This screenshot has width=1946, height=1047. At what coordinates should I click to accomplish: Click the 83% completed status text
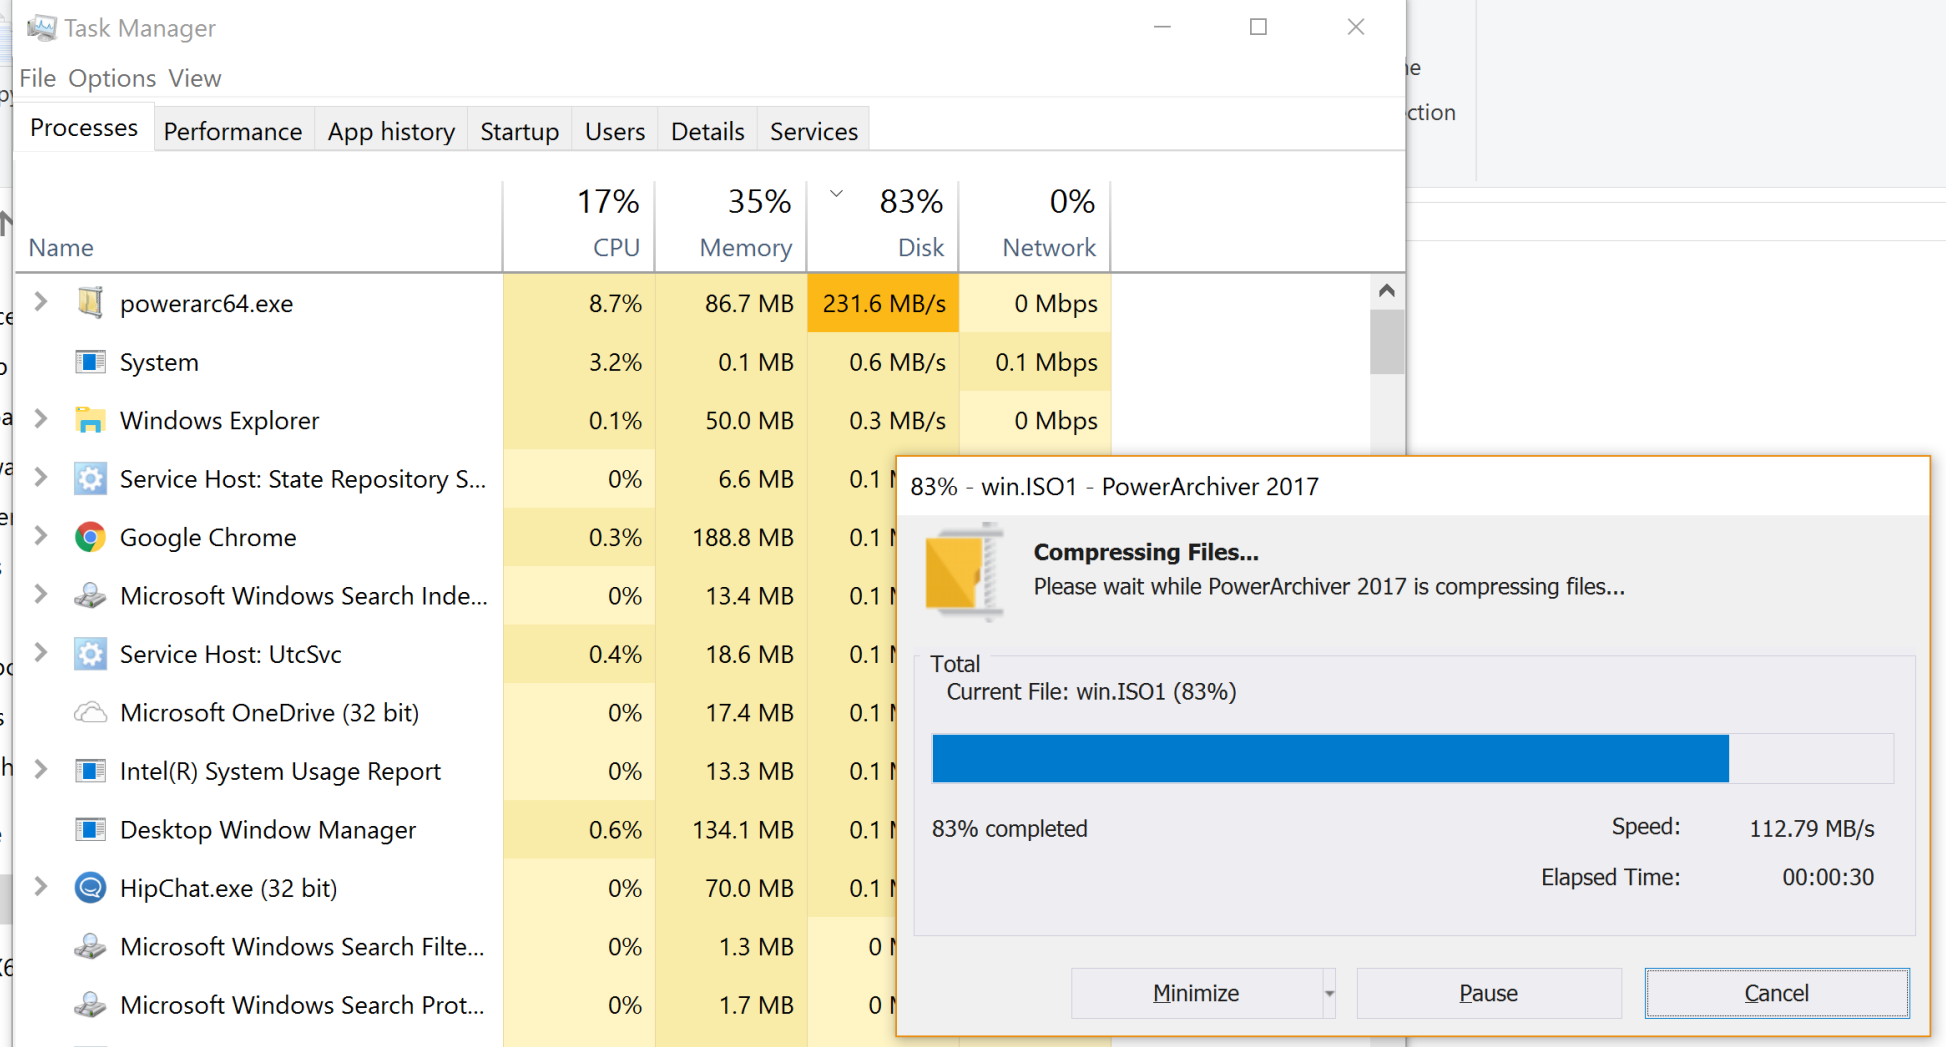(1009, 829)
